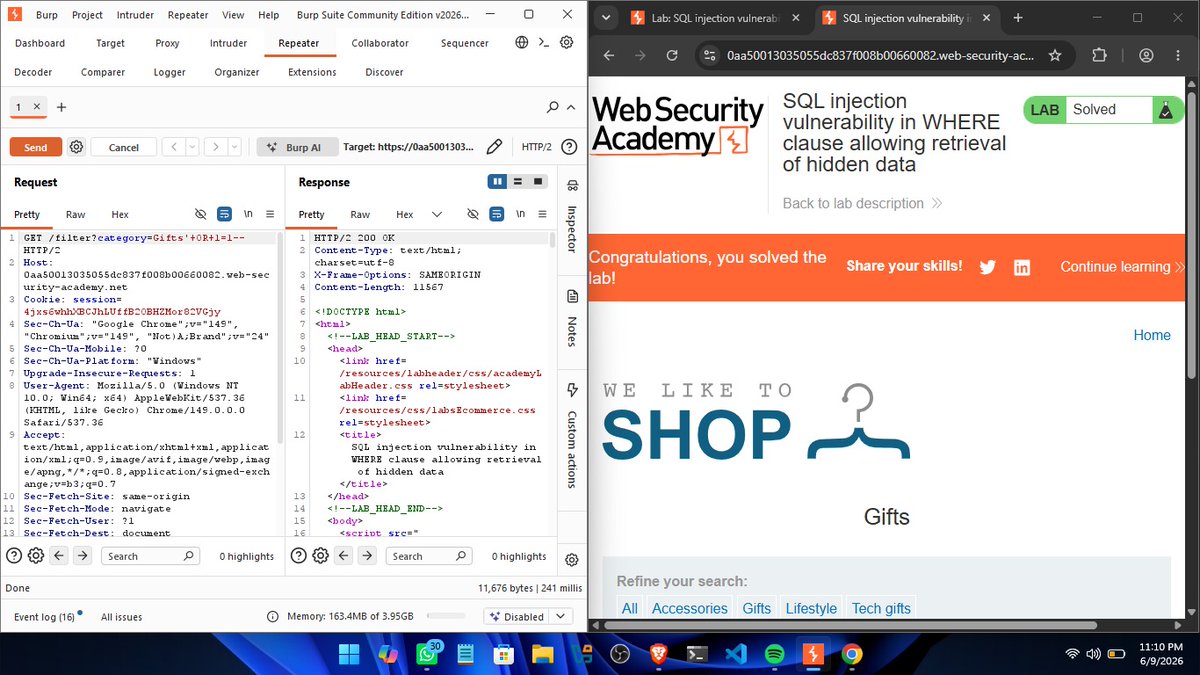Viewport: 1200px width, 675px height.
Task: Bookmark page with star icon
Action: 1055,56
